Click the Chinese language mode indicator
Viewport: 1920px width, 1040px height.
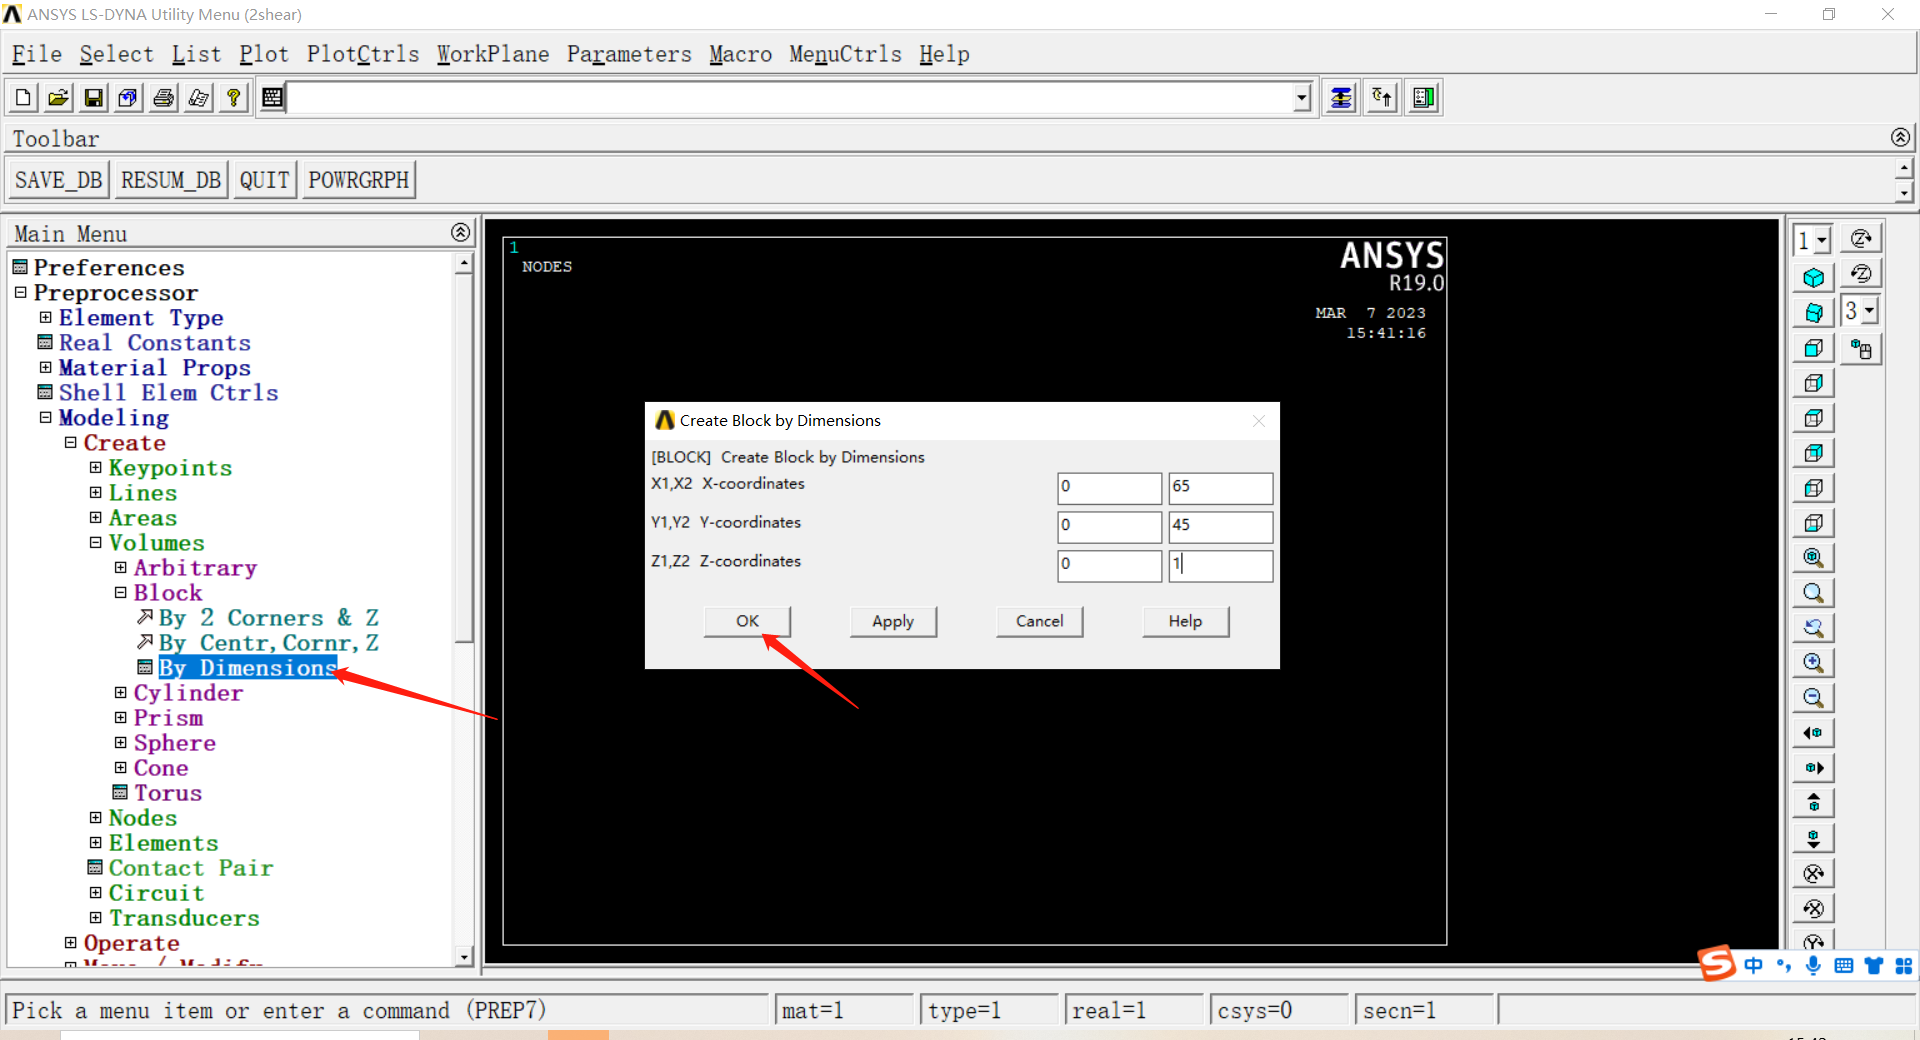click(x=1753, y=965)
